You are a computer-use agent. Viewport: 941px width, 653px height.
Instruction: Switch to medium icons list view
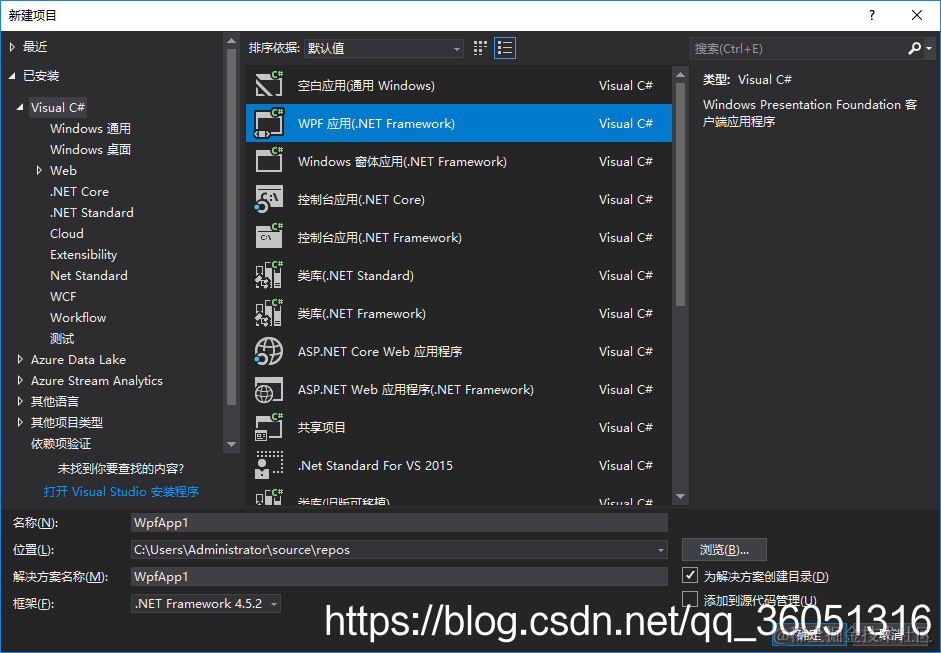[505, 48]
